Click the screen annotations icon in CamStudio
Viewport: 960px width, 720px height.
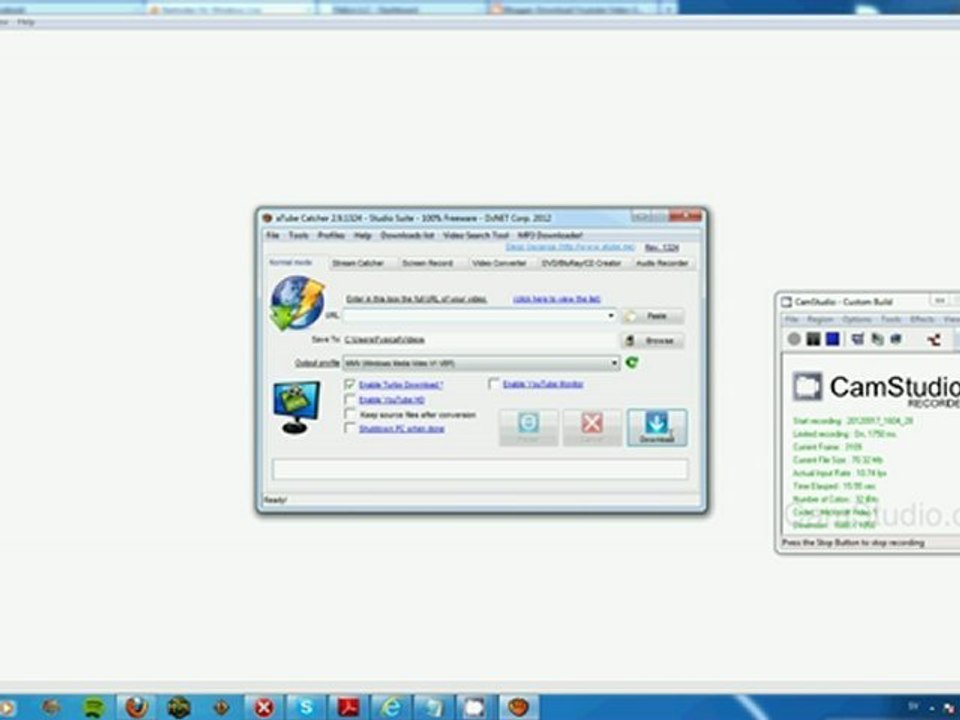858,339
